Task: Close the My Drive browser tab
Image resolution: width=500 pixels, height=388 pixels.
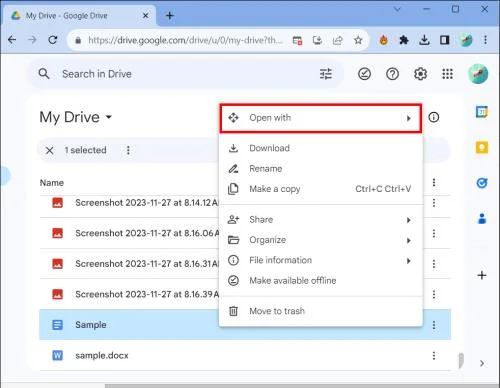Action: click(145, 15)
